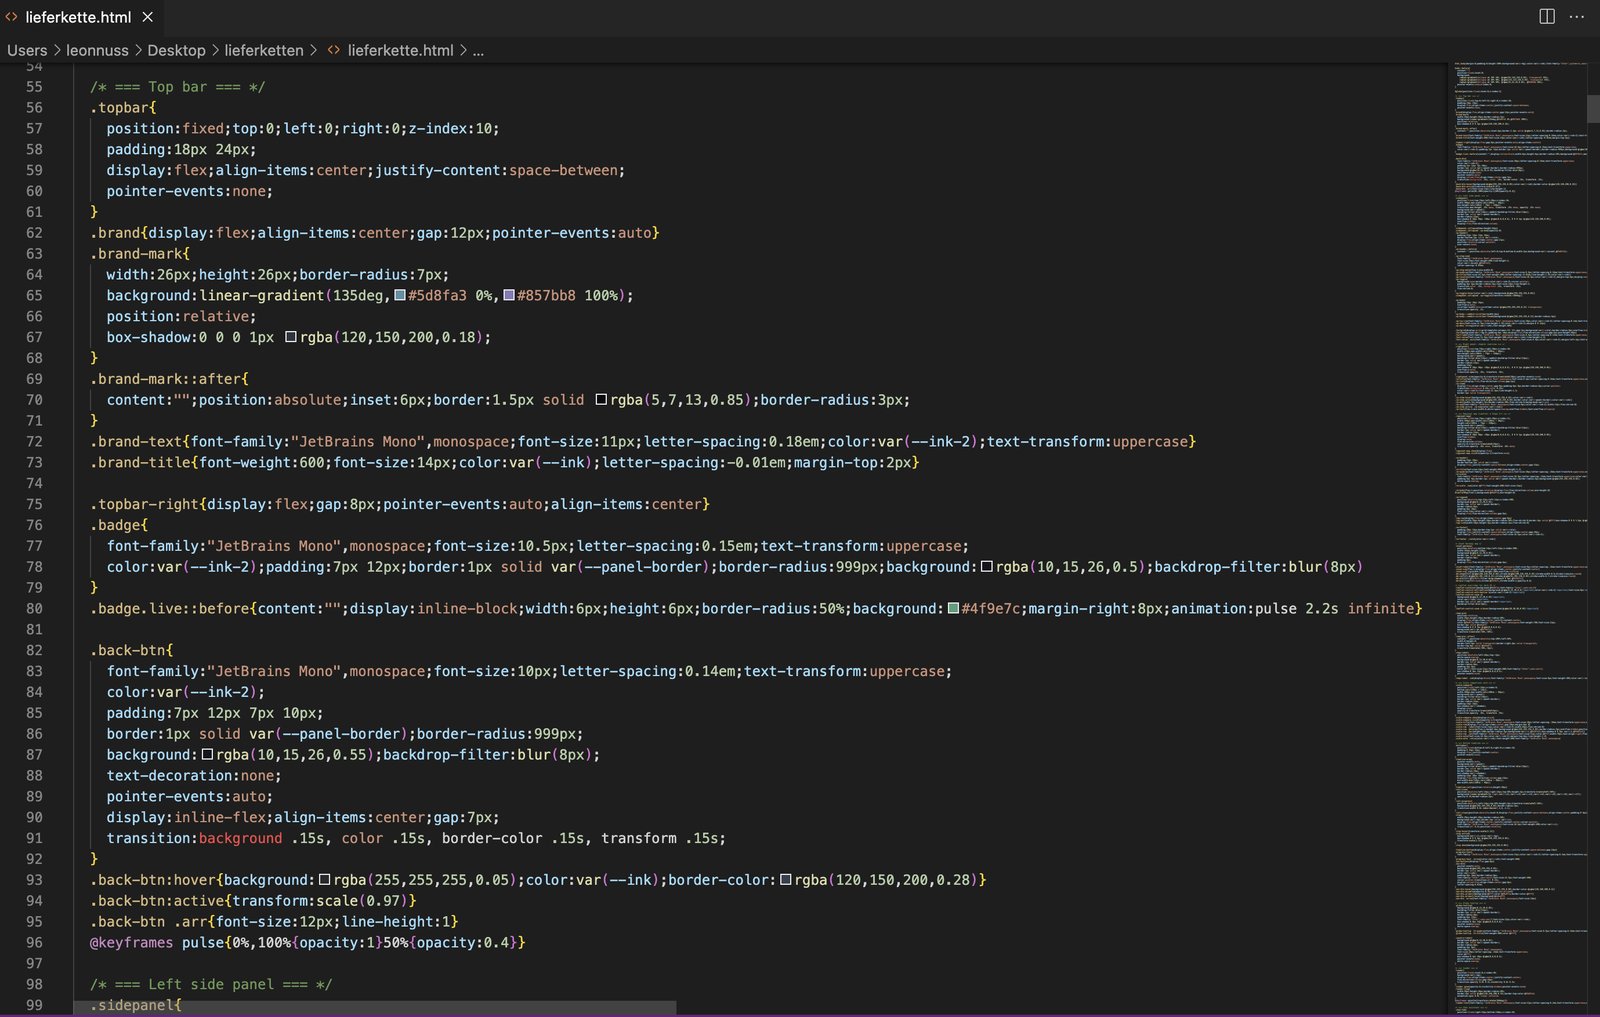The width and height of the screenshot is (1600, 1017).
Task: Click line number 76 in the gutter
Action: pos(34,525)
